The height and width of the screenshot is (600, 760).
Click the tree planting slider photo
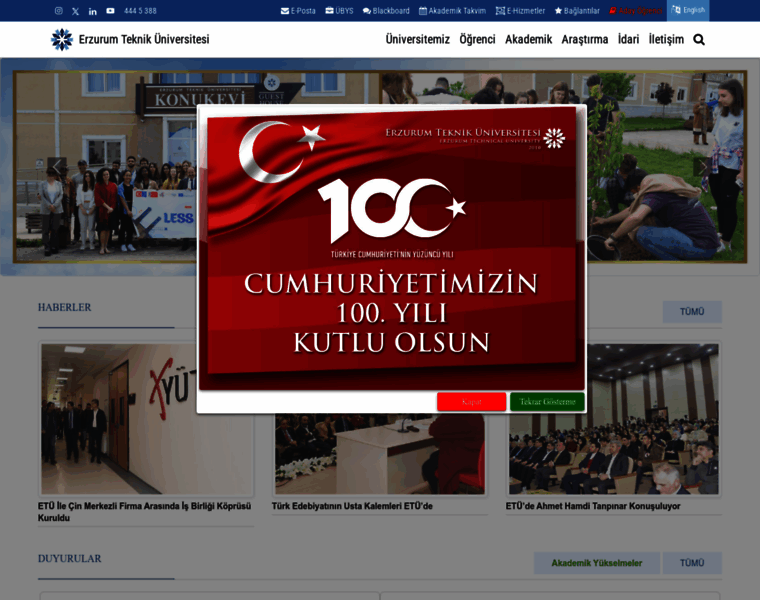point(665,167)
